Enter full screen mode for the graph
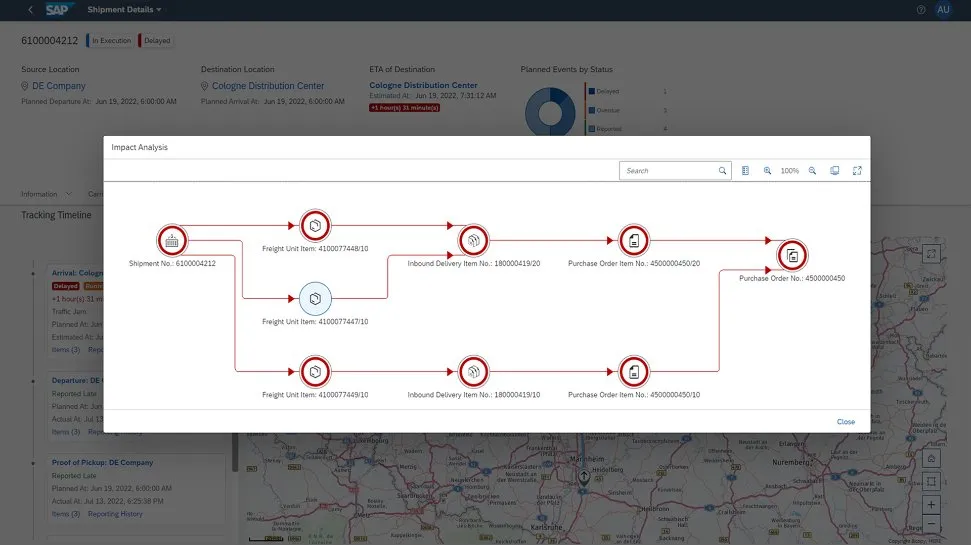The width and height of the screenshot is (971, 545). (x=857, y=171)
